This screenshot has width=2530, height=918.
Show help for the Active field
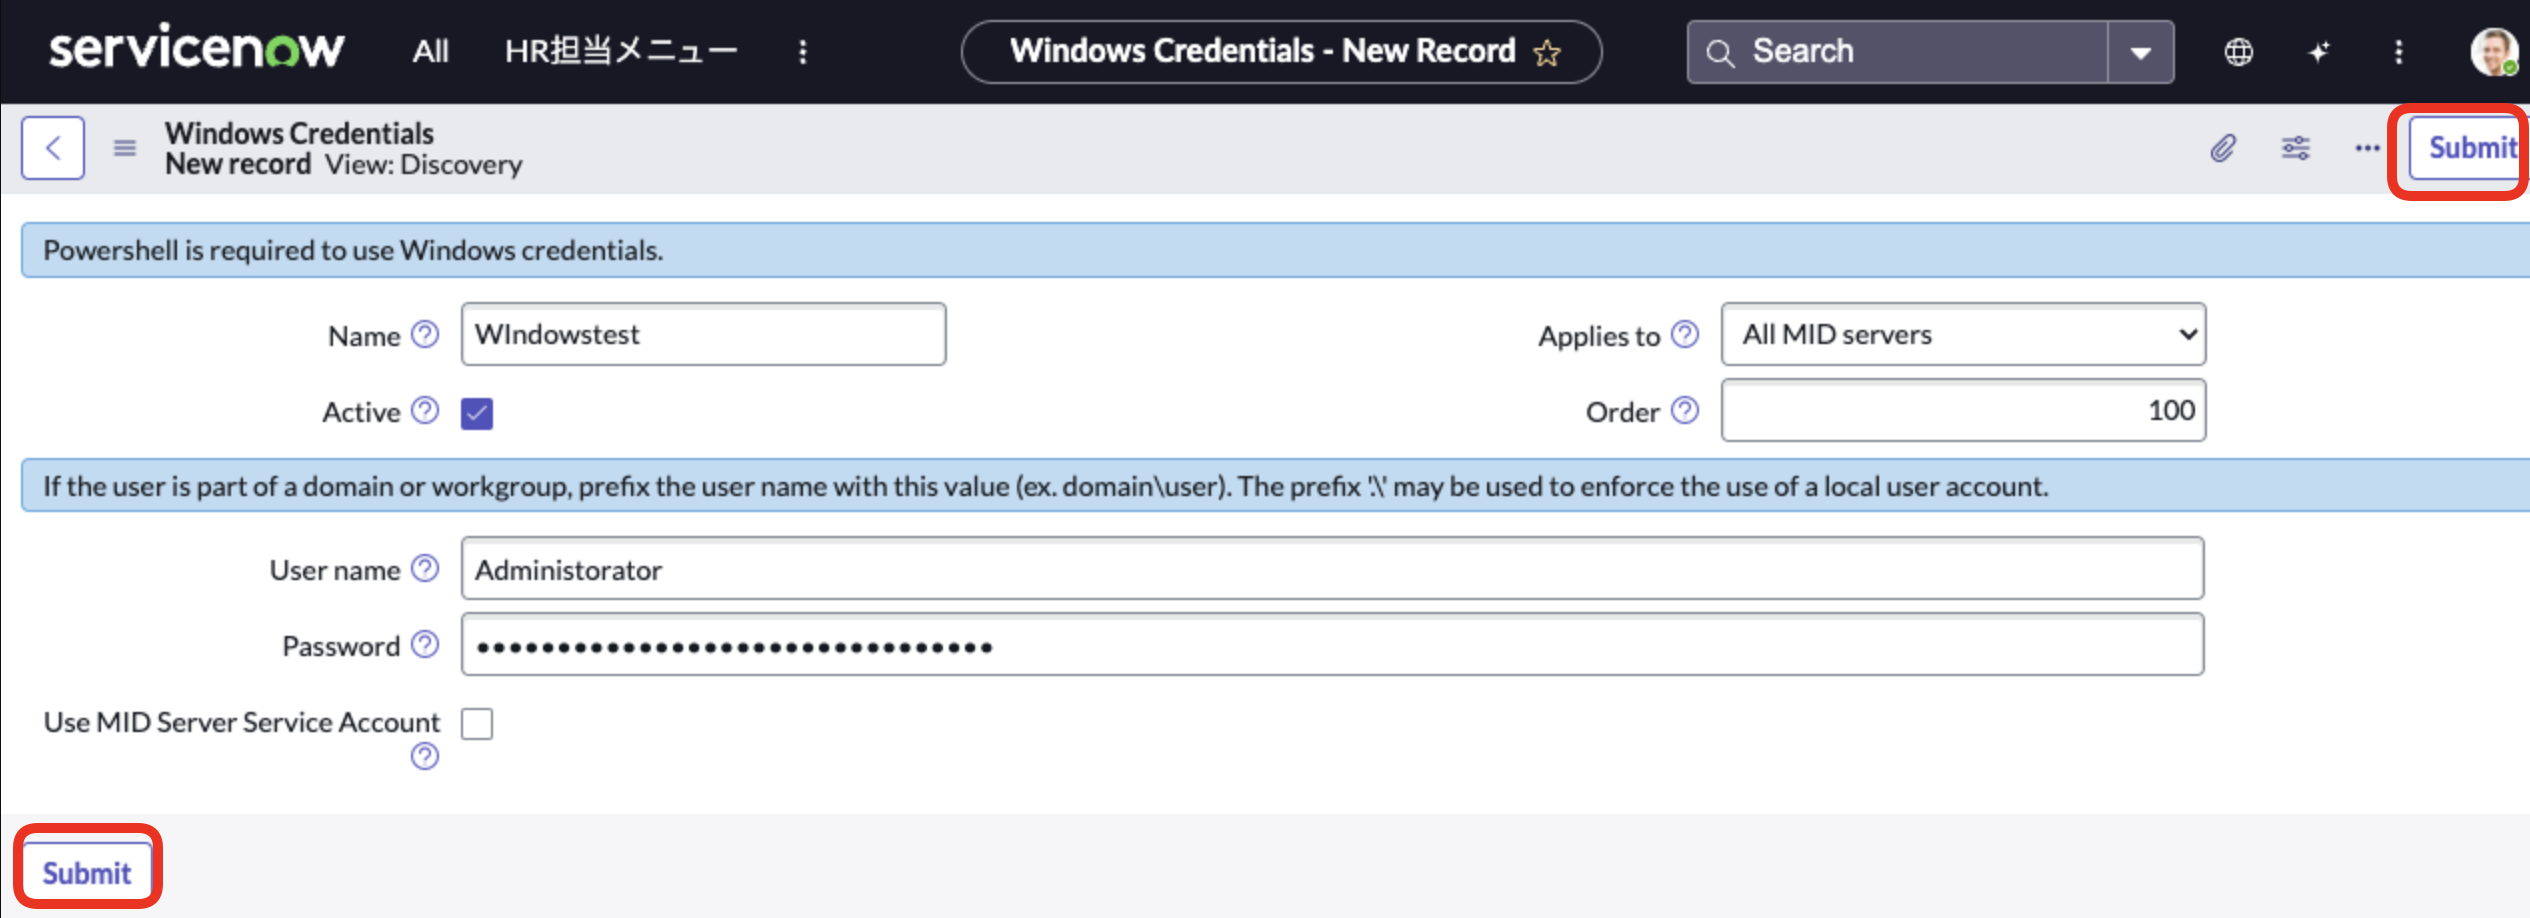[425, 410]
